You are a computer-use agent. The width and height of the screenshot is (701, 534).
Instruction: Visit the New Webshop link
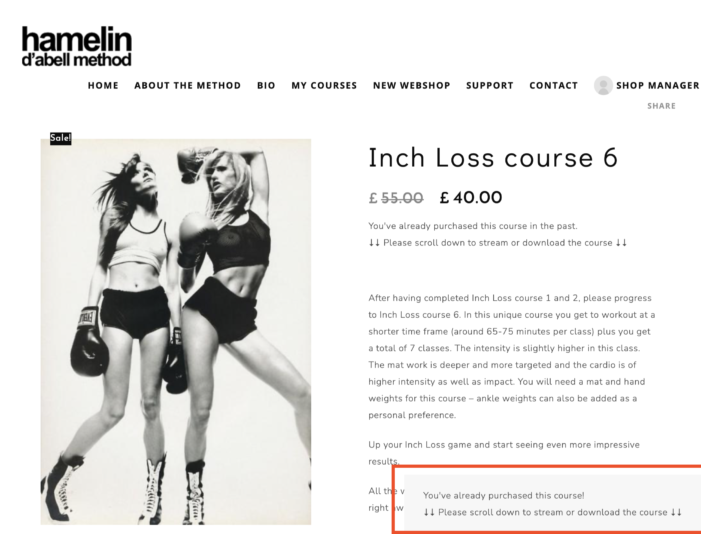[411, 85]
